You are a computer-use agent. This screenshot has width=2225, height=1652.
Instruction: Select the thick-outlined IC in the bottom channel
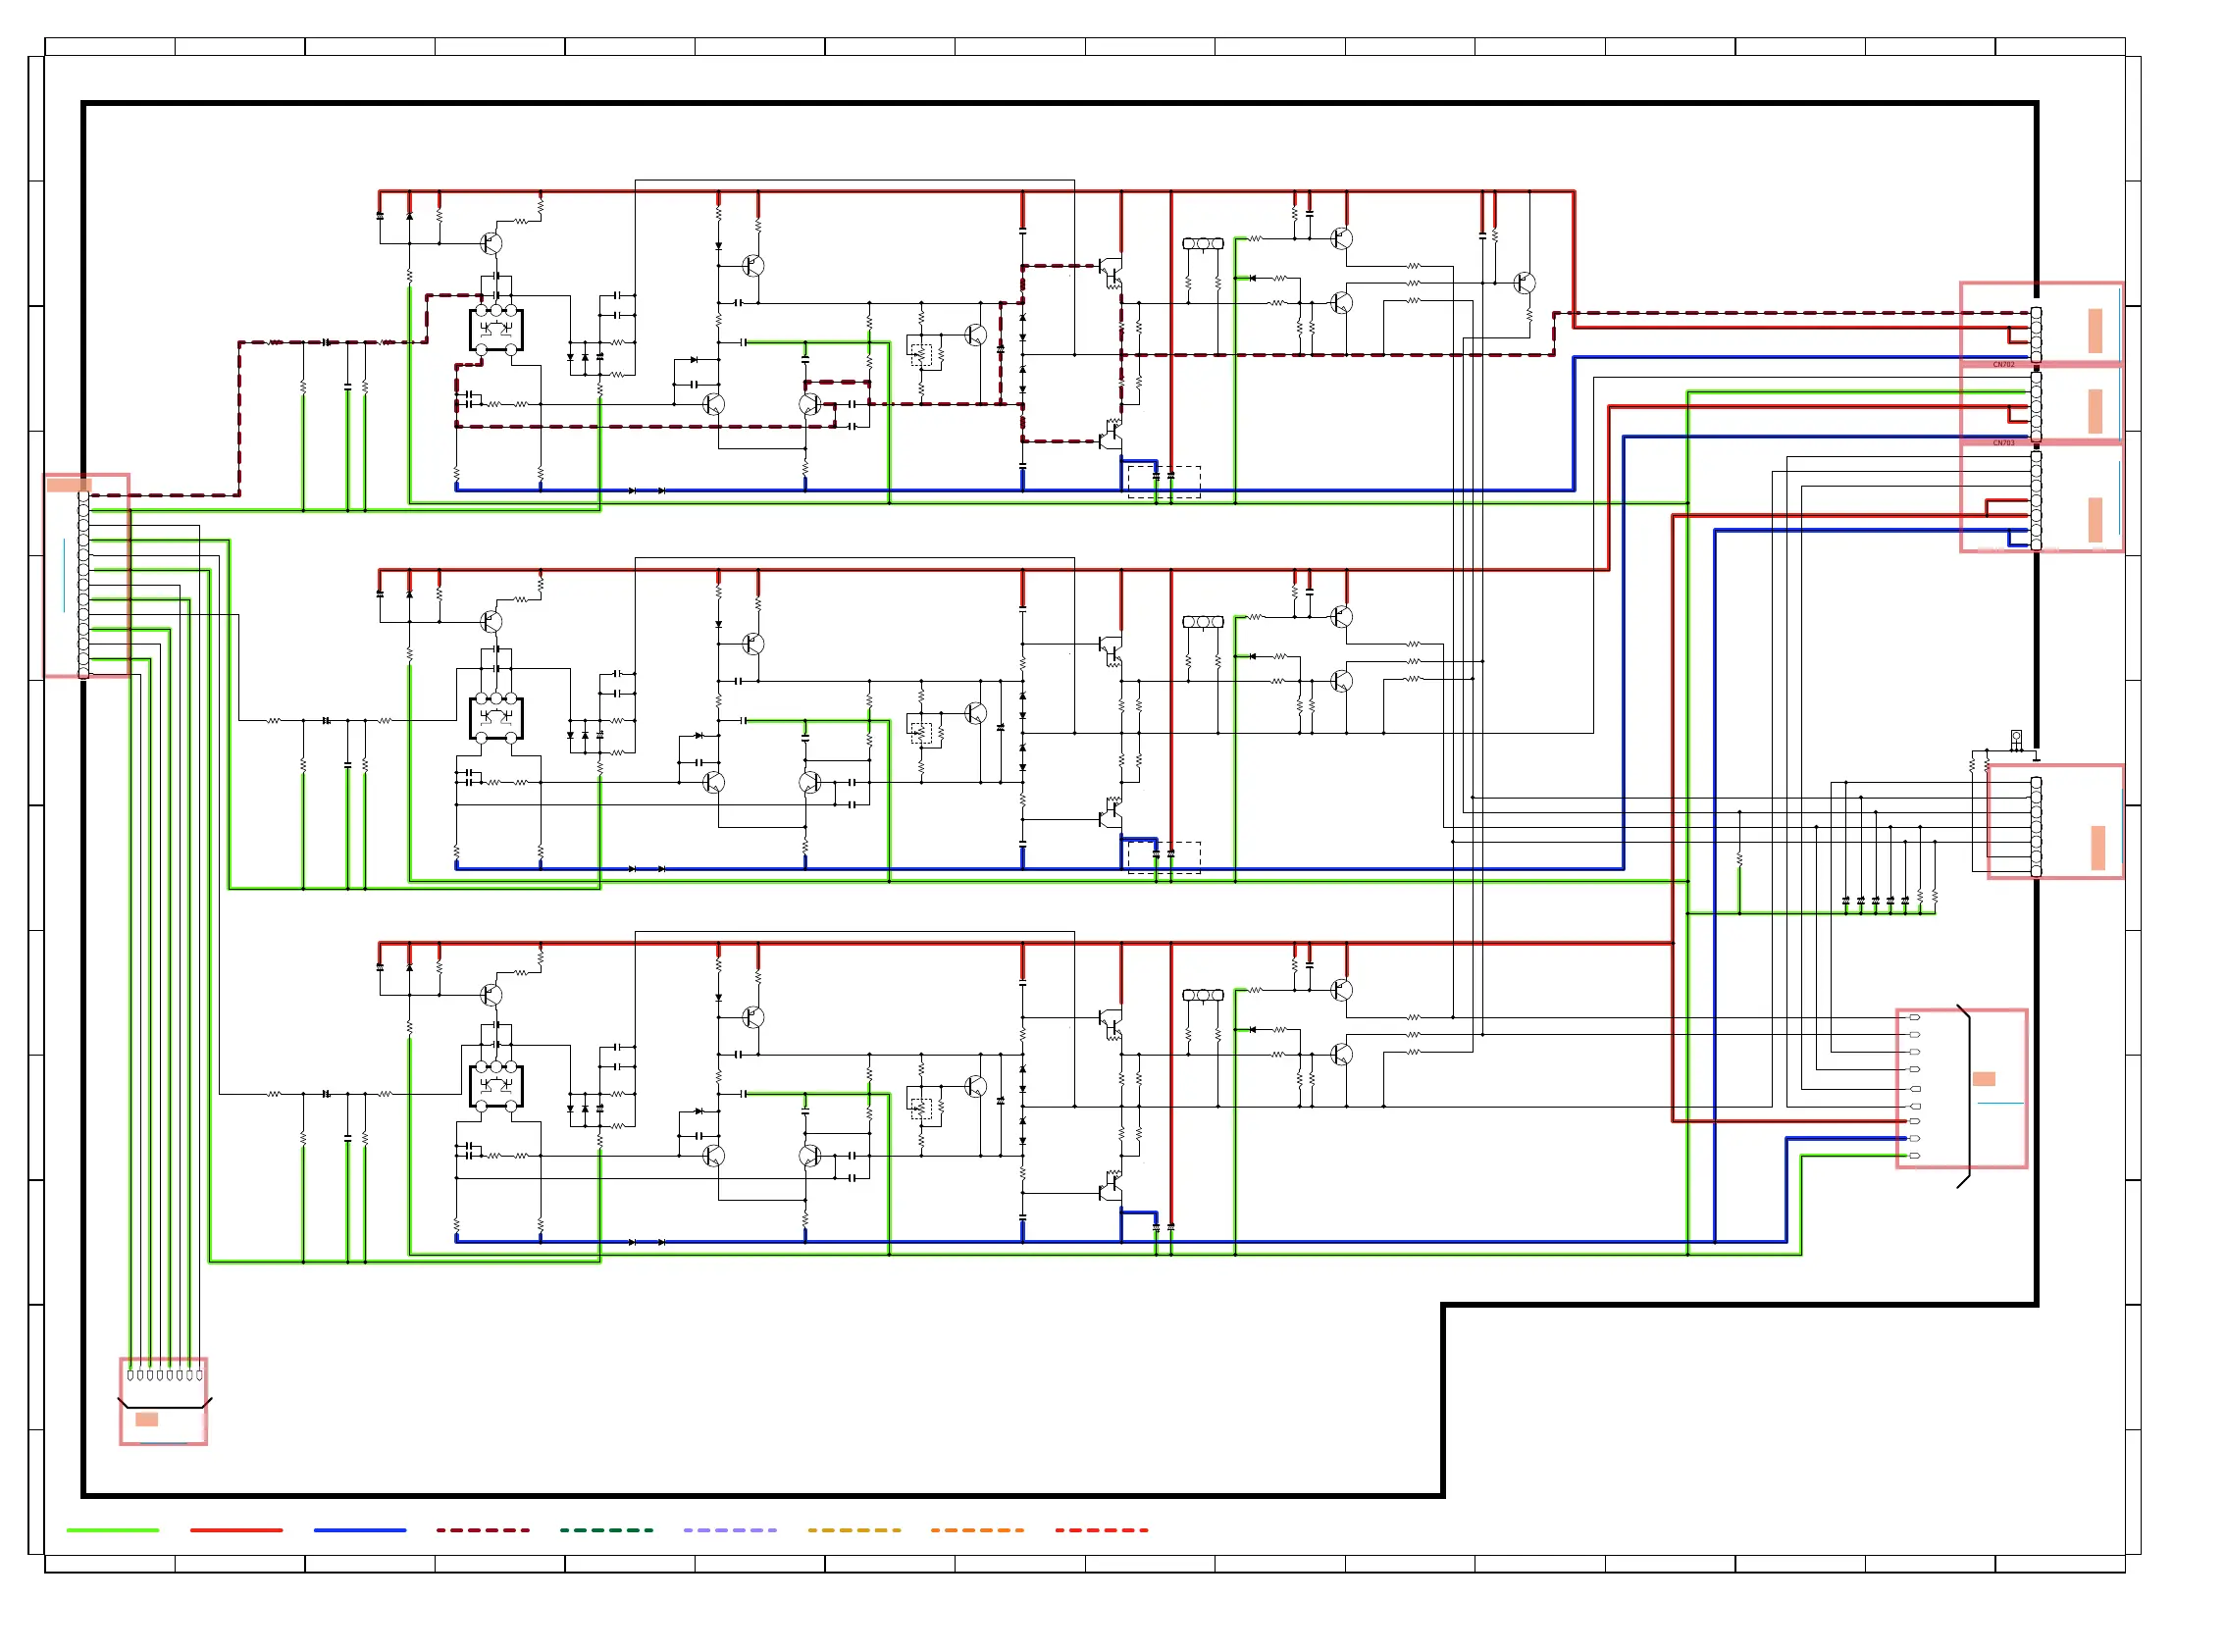(x=496, y=1086)
